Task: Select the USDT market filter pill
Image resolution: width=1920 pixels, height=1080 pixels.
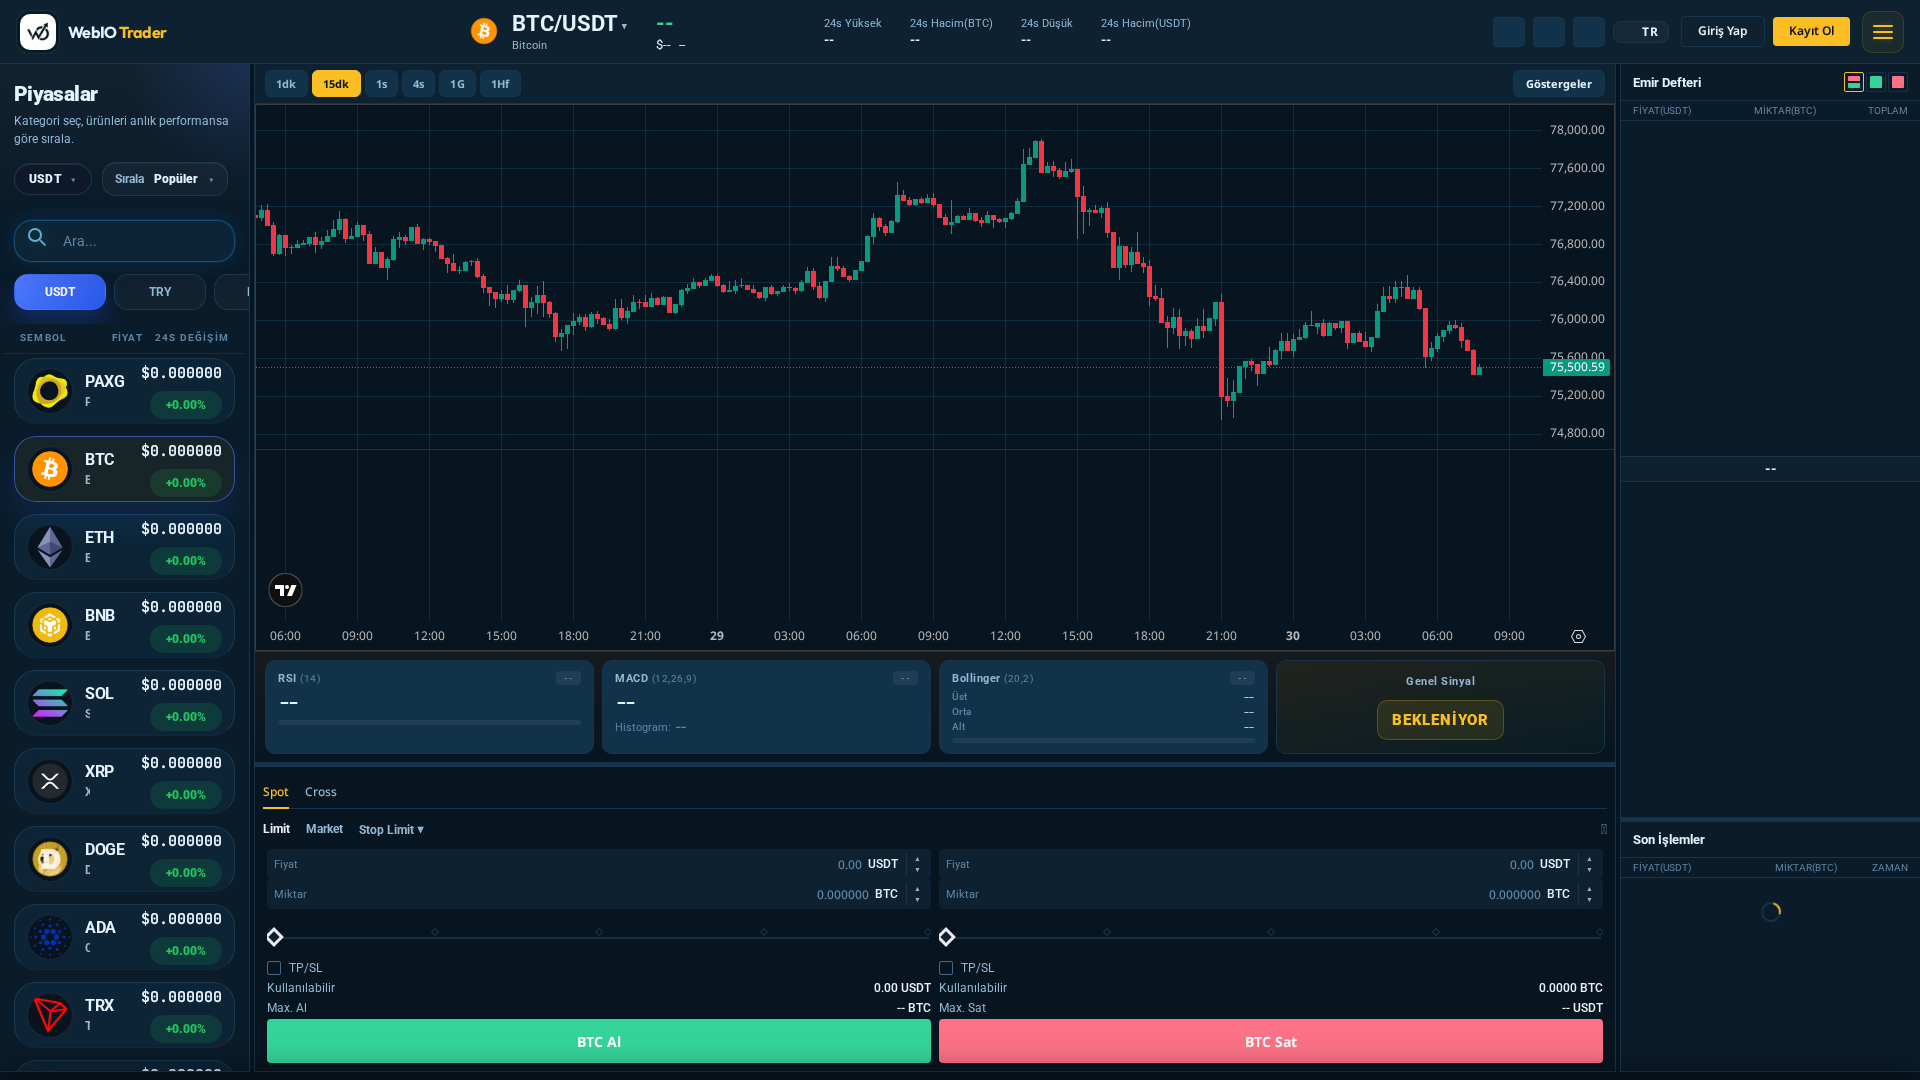Action: point(60,292)
